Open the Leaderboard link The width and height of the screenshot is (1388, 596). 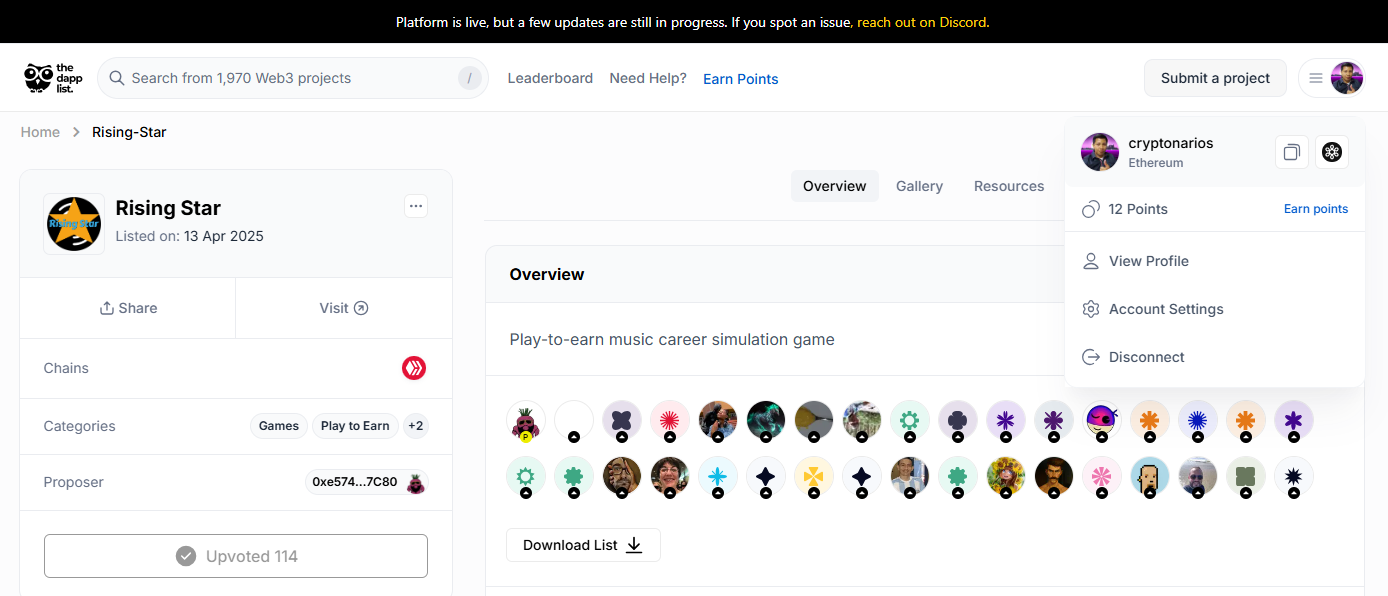[550, 78]
